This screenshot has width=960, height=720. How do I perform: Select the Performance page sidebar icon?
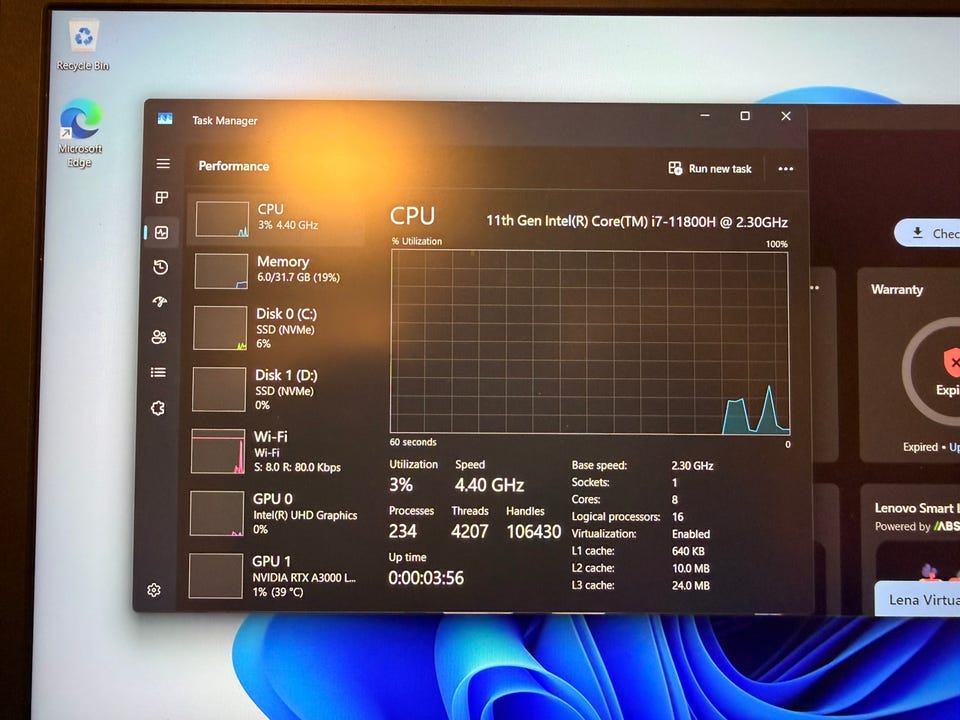tap(162, 232)
